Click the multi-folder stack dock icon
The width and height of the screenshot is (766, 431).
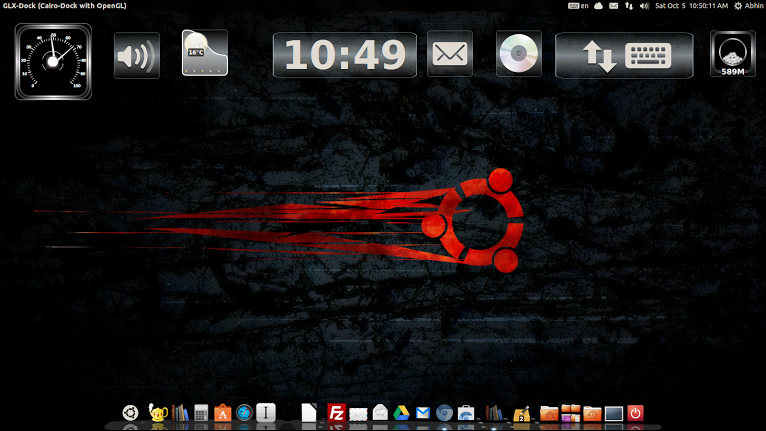[571, 413]
